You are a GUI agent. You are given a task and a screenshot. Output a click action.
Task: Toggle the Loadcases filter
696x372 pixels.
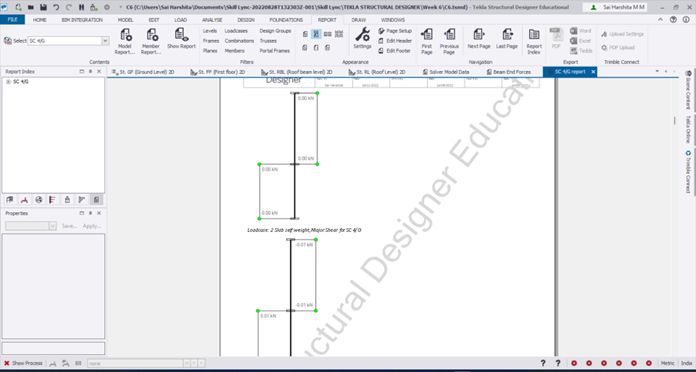point(236,31)
